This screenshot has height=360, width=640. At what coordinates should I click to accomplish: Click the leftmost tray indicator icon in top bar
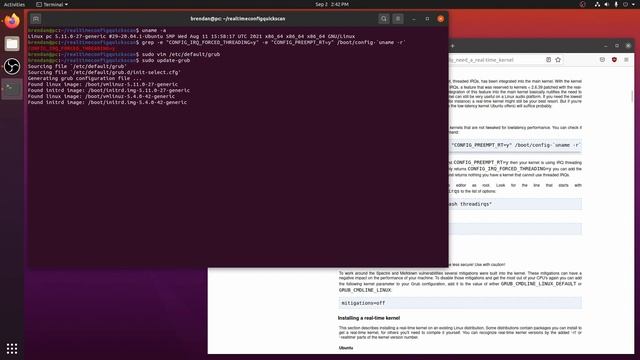tap(582, 4)
